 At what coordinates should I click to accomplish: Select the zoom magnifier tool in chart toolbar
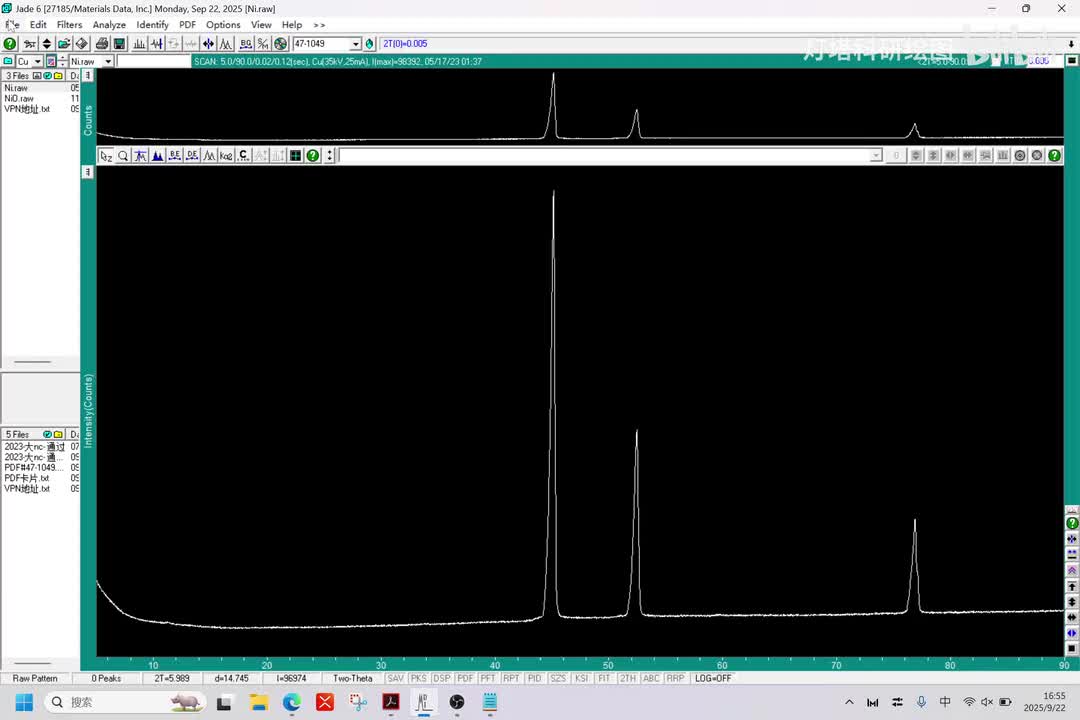(123, 156)
